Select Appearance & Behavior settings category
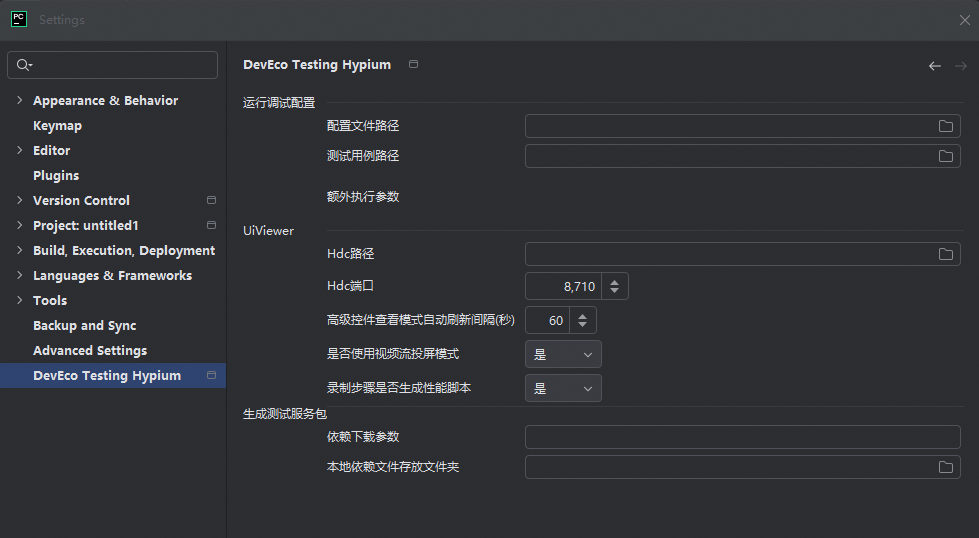 click(x=106, y=100)
